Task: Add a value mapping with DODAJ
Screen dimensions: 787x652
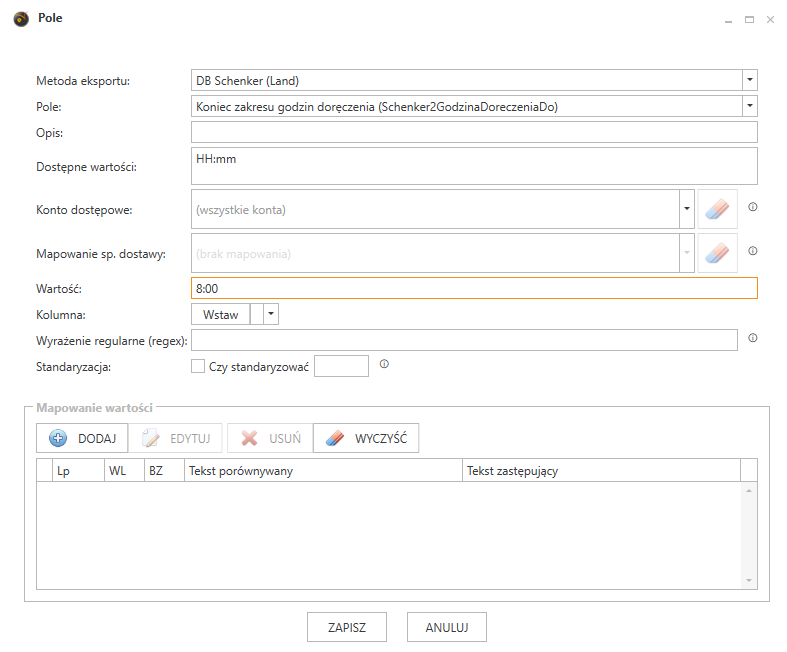Action: click(82, 438)
